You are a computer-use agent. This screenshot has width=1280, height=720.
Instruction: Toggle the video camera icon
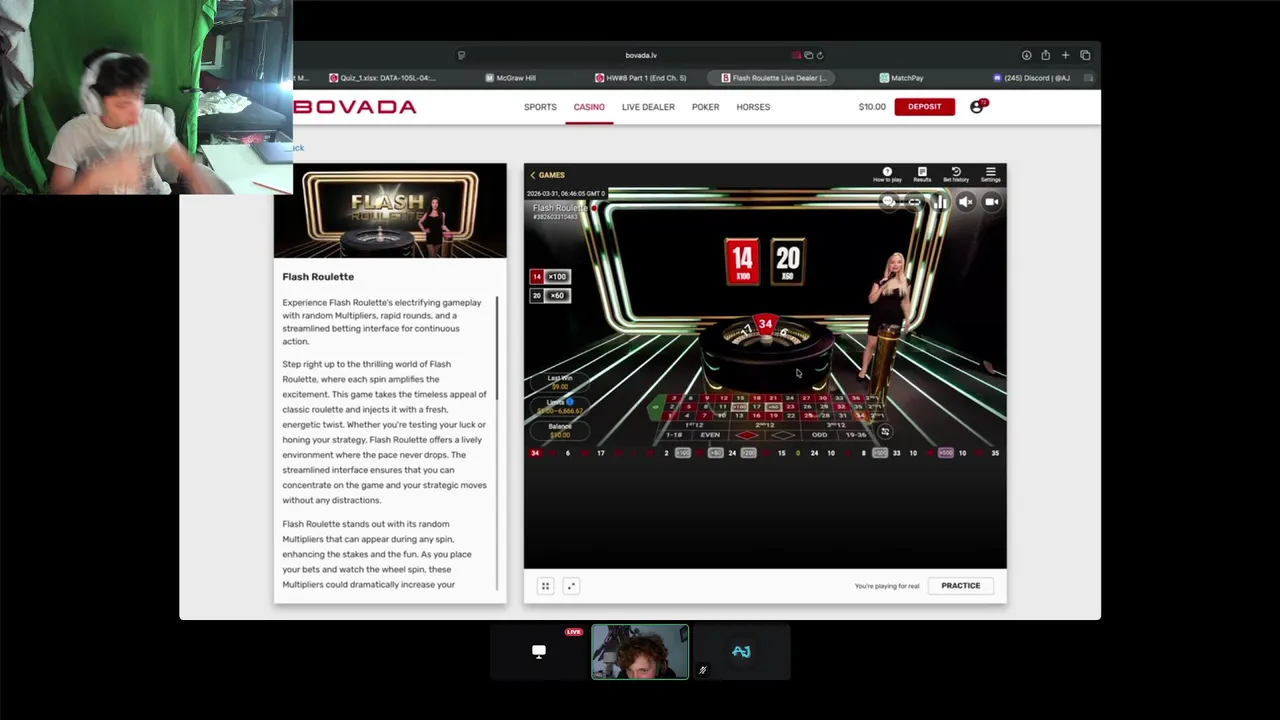tap(991, 202)
